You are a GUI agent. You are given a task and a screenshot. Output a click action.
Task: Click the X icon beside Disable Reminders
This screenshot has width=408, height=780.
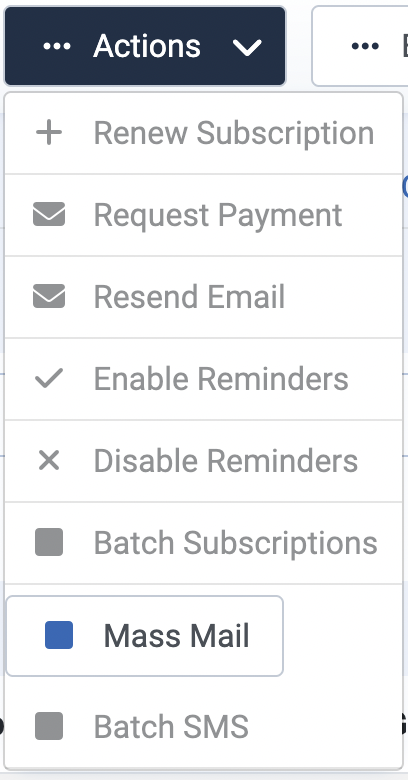point(49,460)
